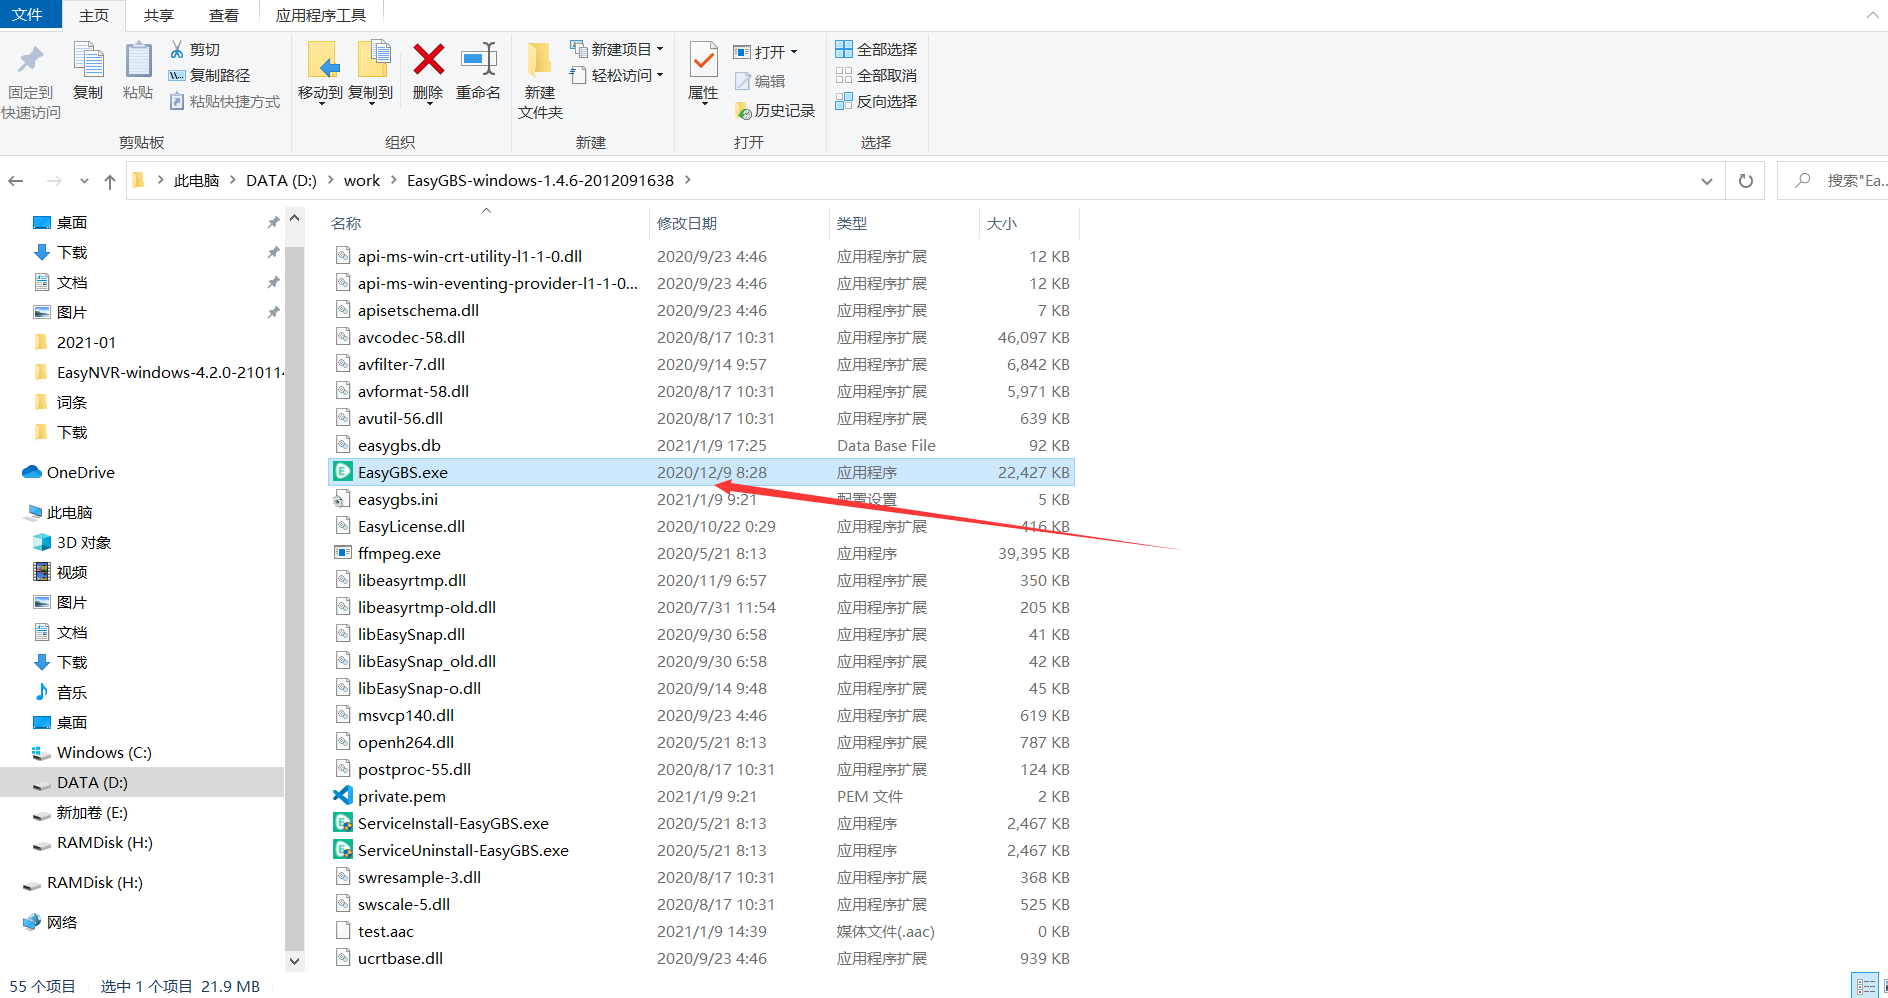The image size is (1888, 998).
Task: Open the Move to folder menu
Action: [320, 72]
